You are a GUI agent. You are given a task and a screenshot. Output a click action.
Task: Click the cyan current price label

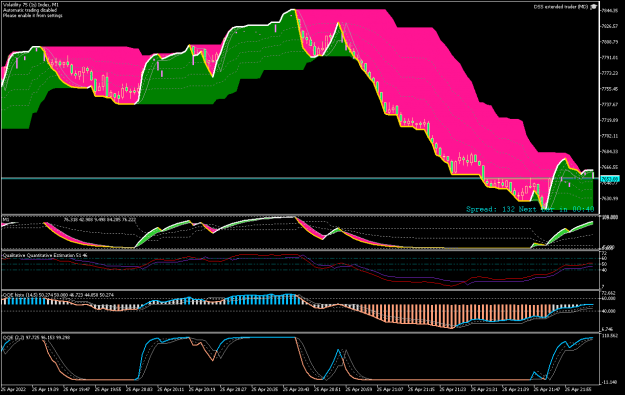609,179
